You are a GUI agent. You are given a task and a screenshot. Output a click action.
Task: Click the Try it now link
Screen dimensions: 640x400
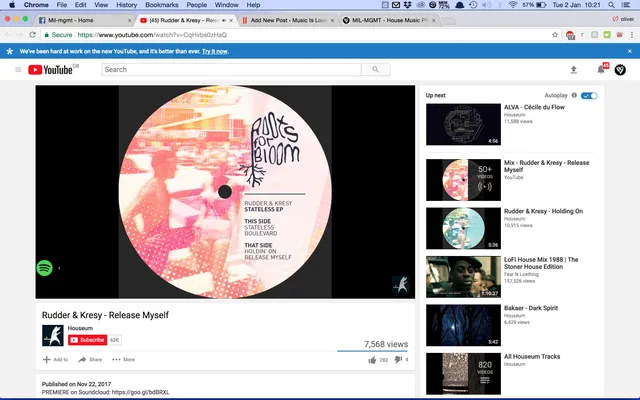(215, 51)
